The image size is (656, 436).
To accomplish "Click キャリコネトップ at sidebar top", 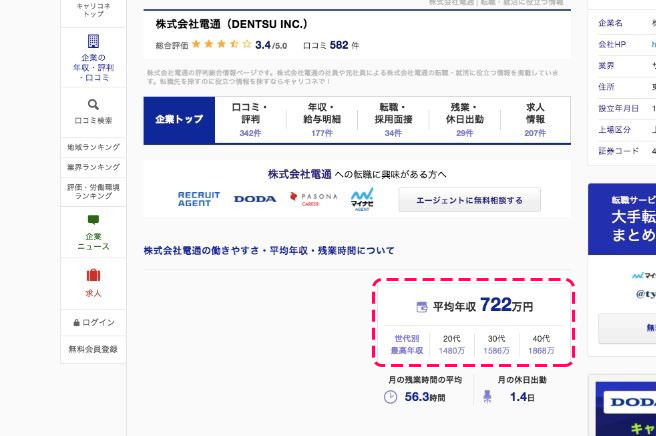I will 93,10.
